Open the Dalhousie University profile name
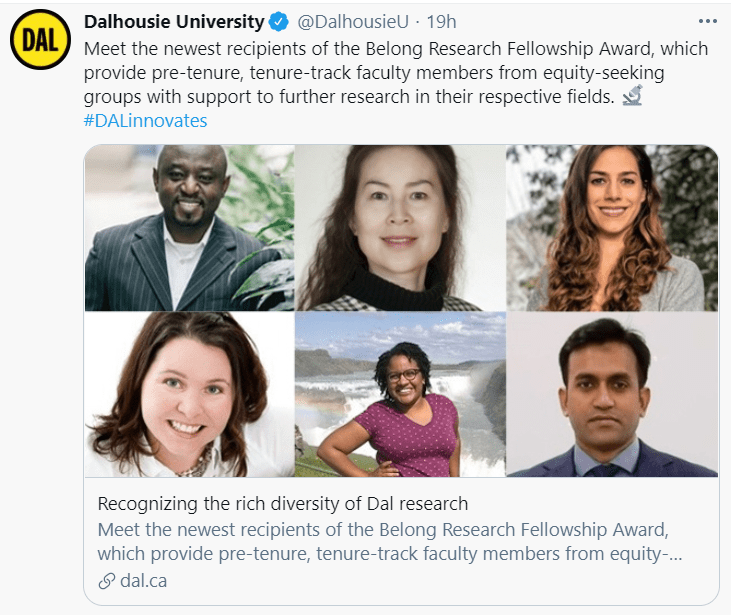The image size is (731, 615). click(x=174, y=22)
